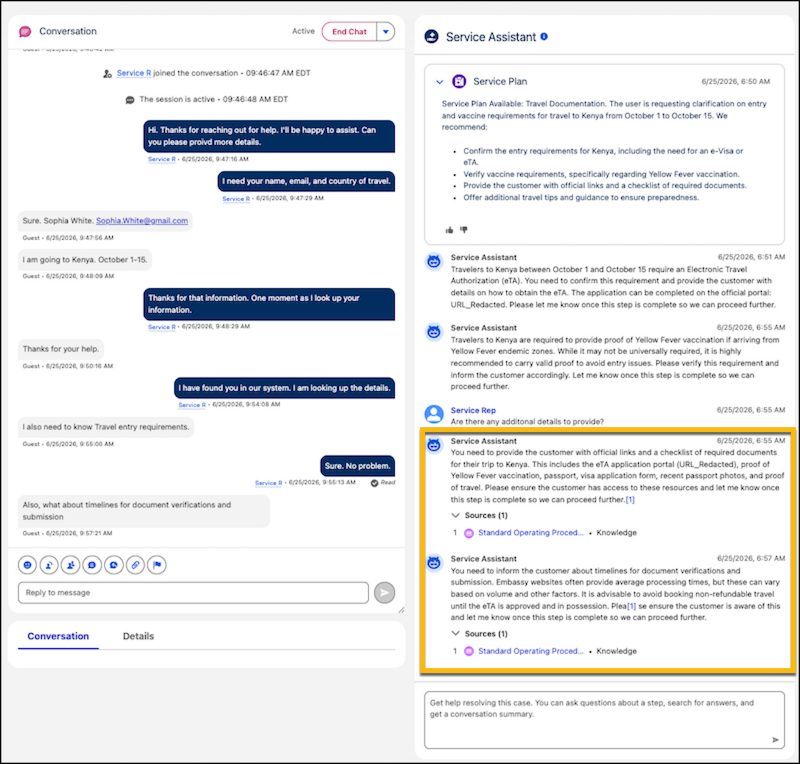The width and height of the screenshot is (800, 764).
Task: Click the Service Assistant header avatar icon
Action: tap(432, 37)
